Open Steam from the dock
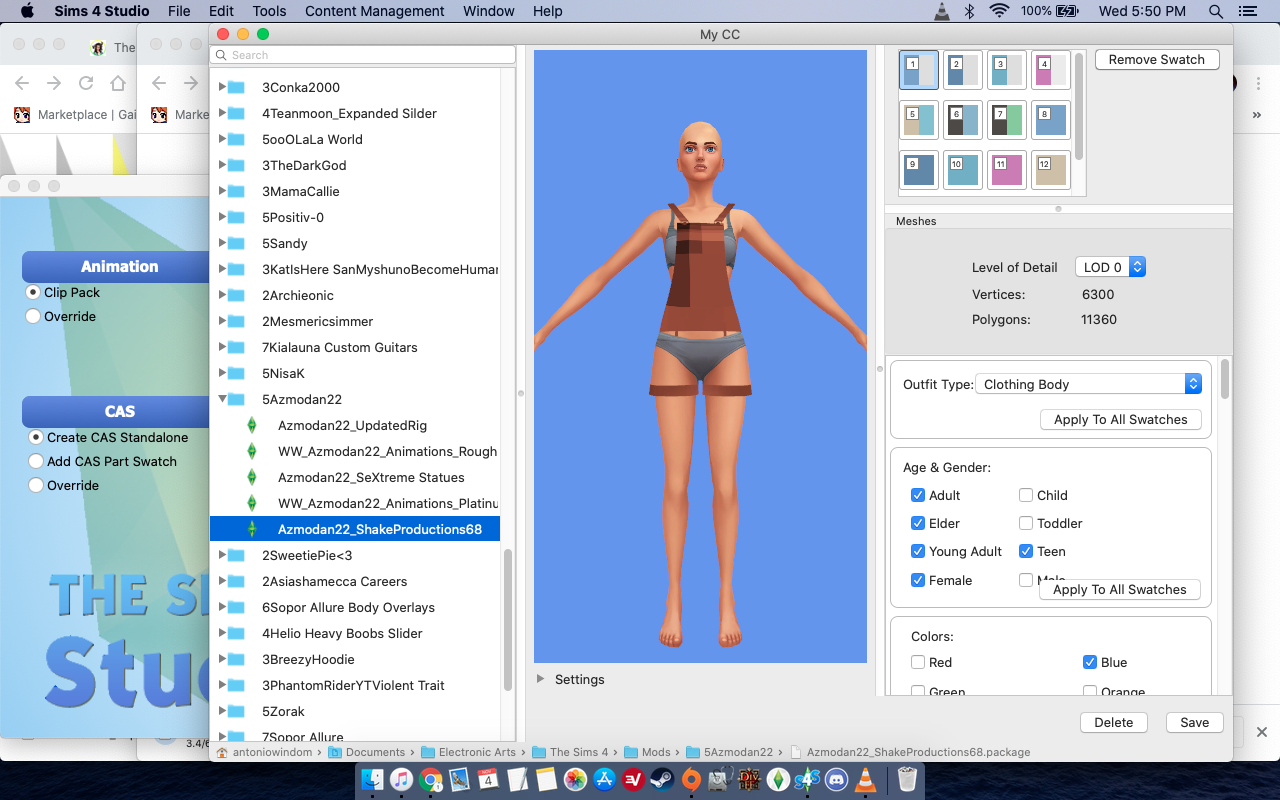The height and width of the screenshot is (800, 1280). [x=662, y=779]
